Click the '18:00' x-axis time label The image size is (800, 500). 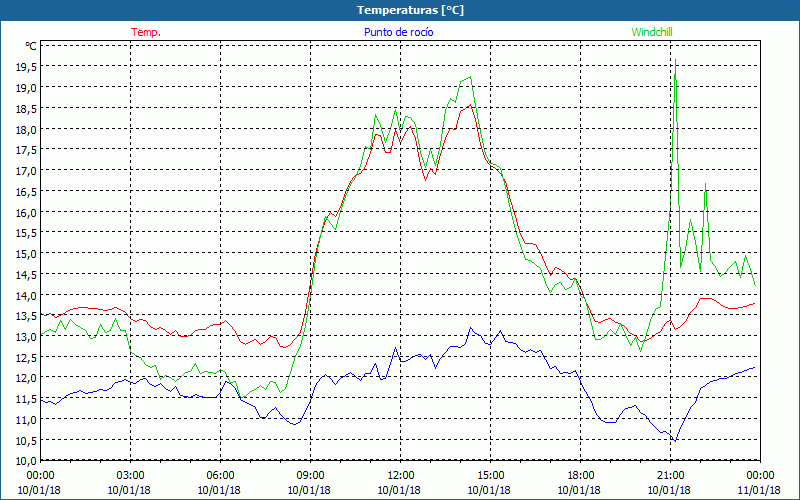[581, 476]
